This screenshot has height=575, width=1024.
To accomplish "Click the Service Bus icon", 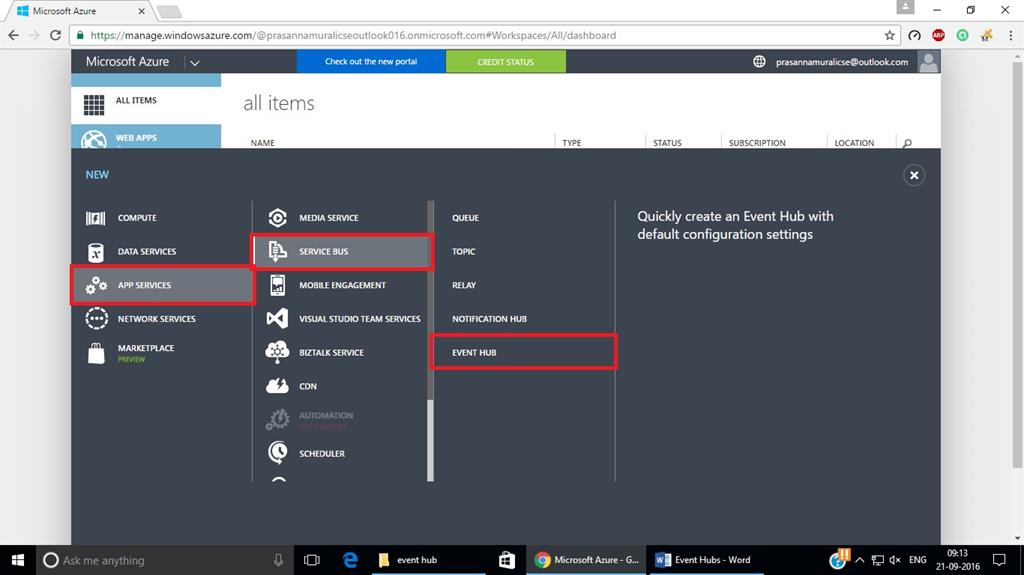I will click(x=278, y=252).
